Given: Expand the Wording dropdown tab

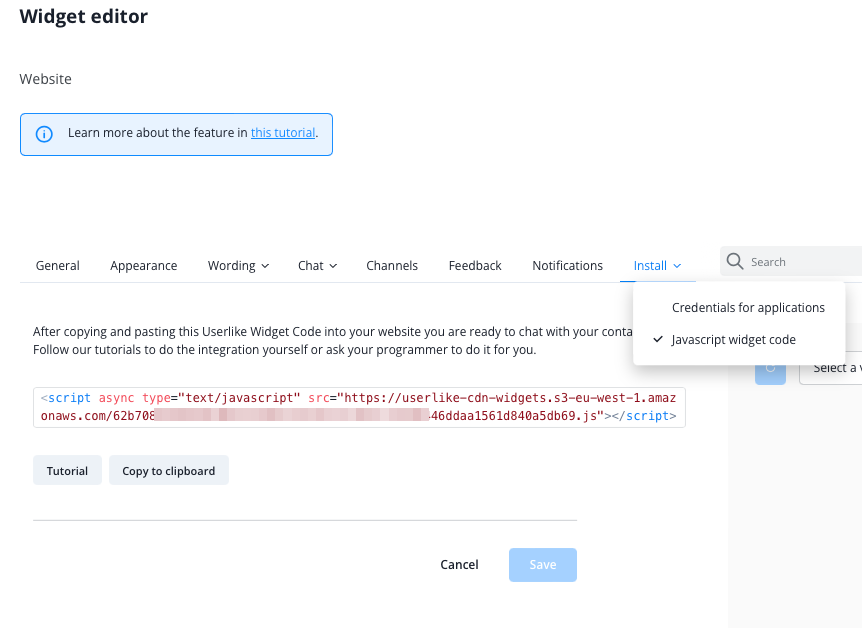Looking at the screenshot, I should pos(238,266).
